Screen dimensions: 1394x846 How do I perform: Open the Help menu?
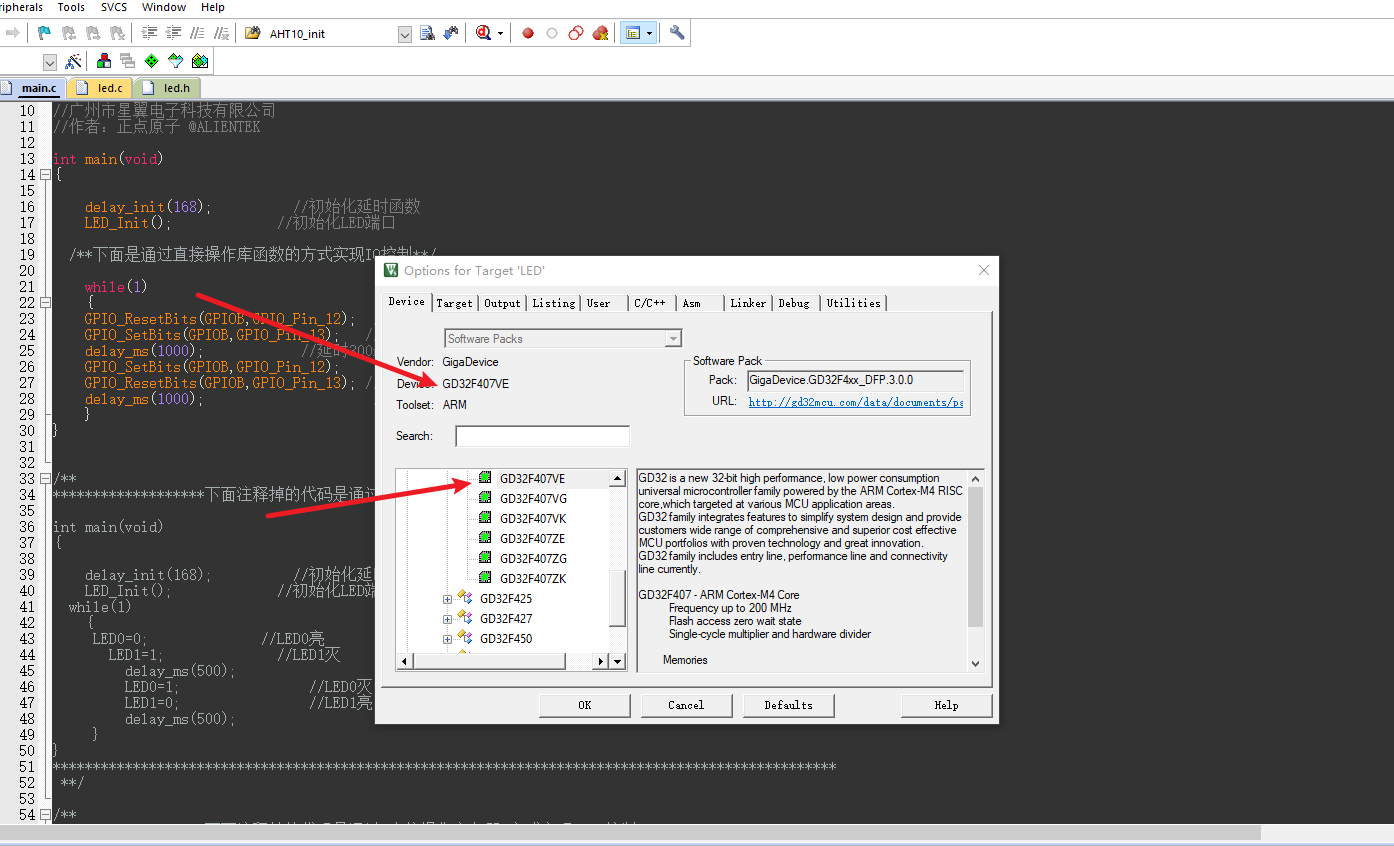click(x=213, y=7)
